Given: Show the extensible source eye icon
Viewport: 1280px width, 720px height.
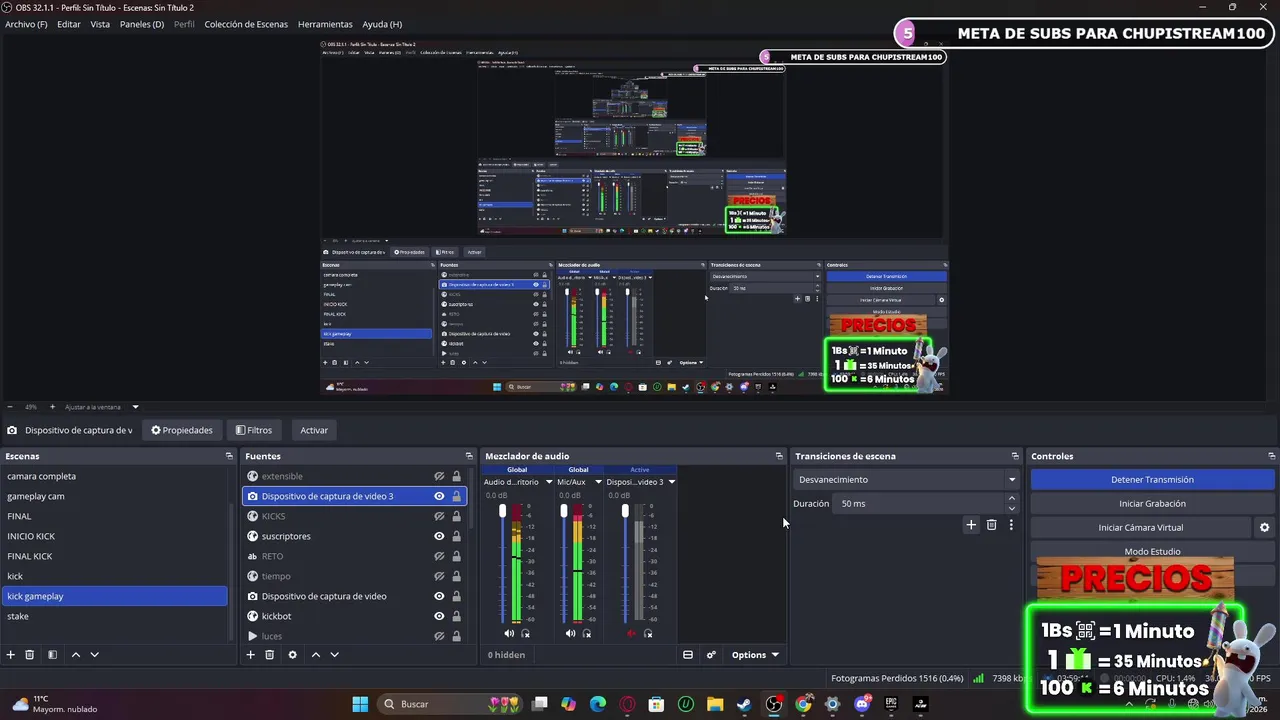Looking at the screenshot, I should [x=439, y=476].
